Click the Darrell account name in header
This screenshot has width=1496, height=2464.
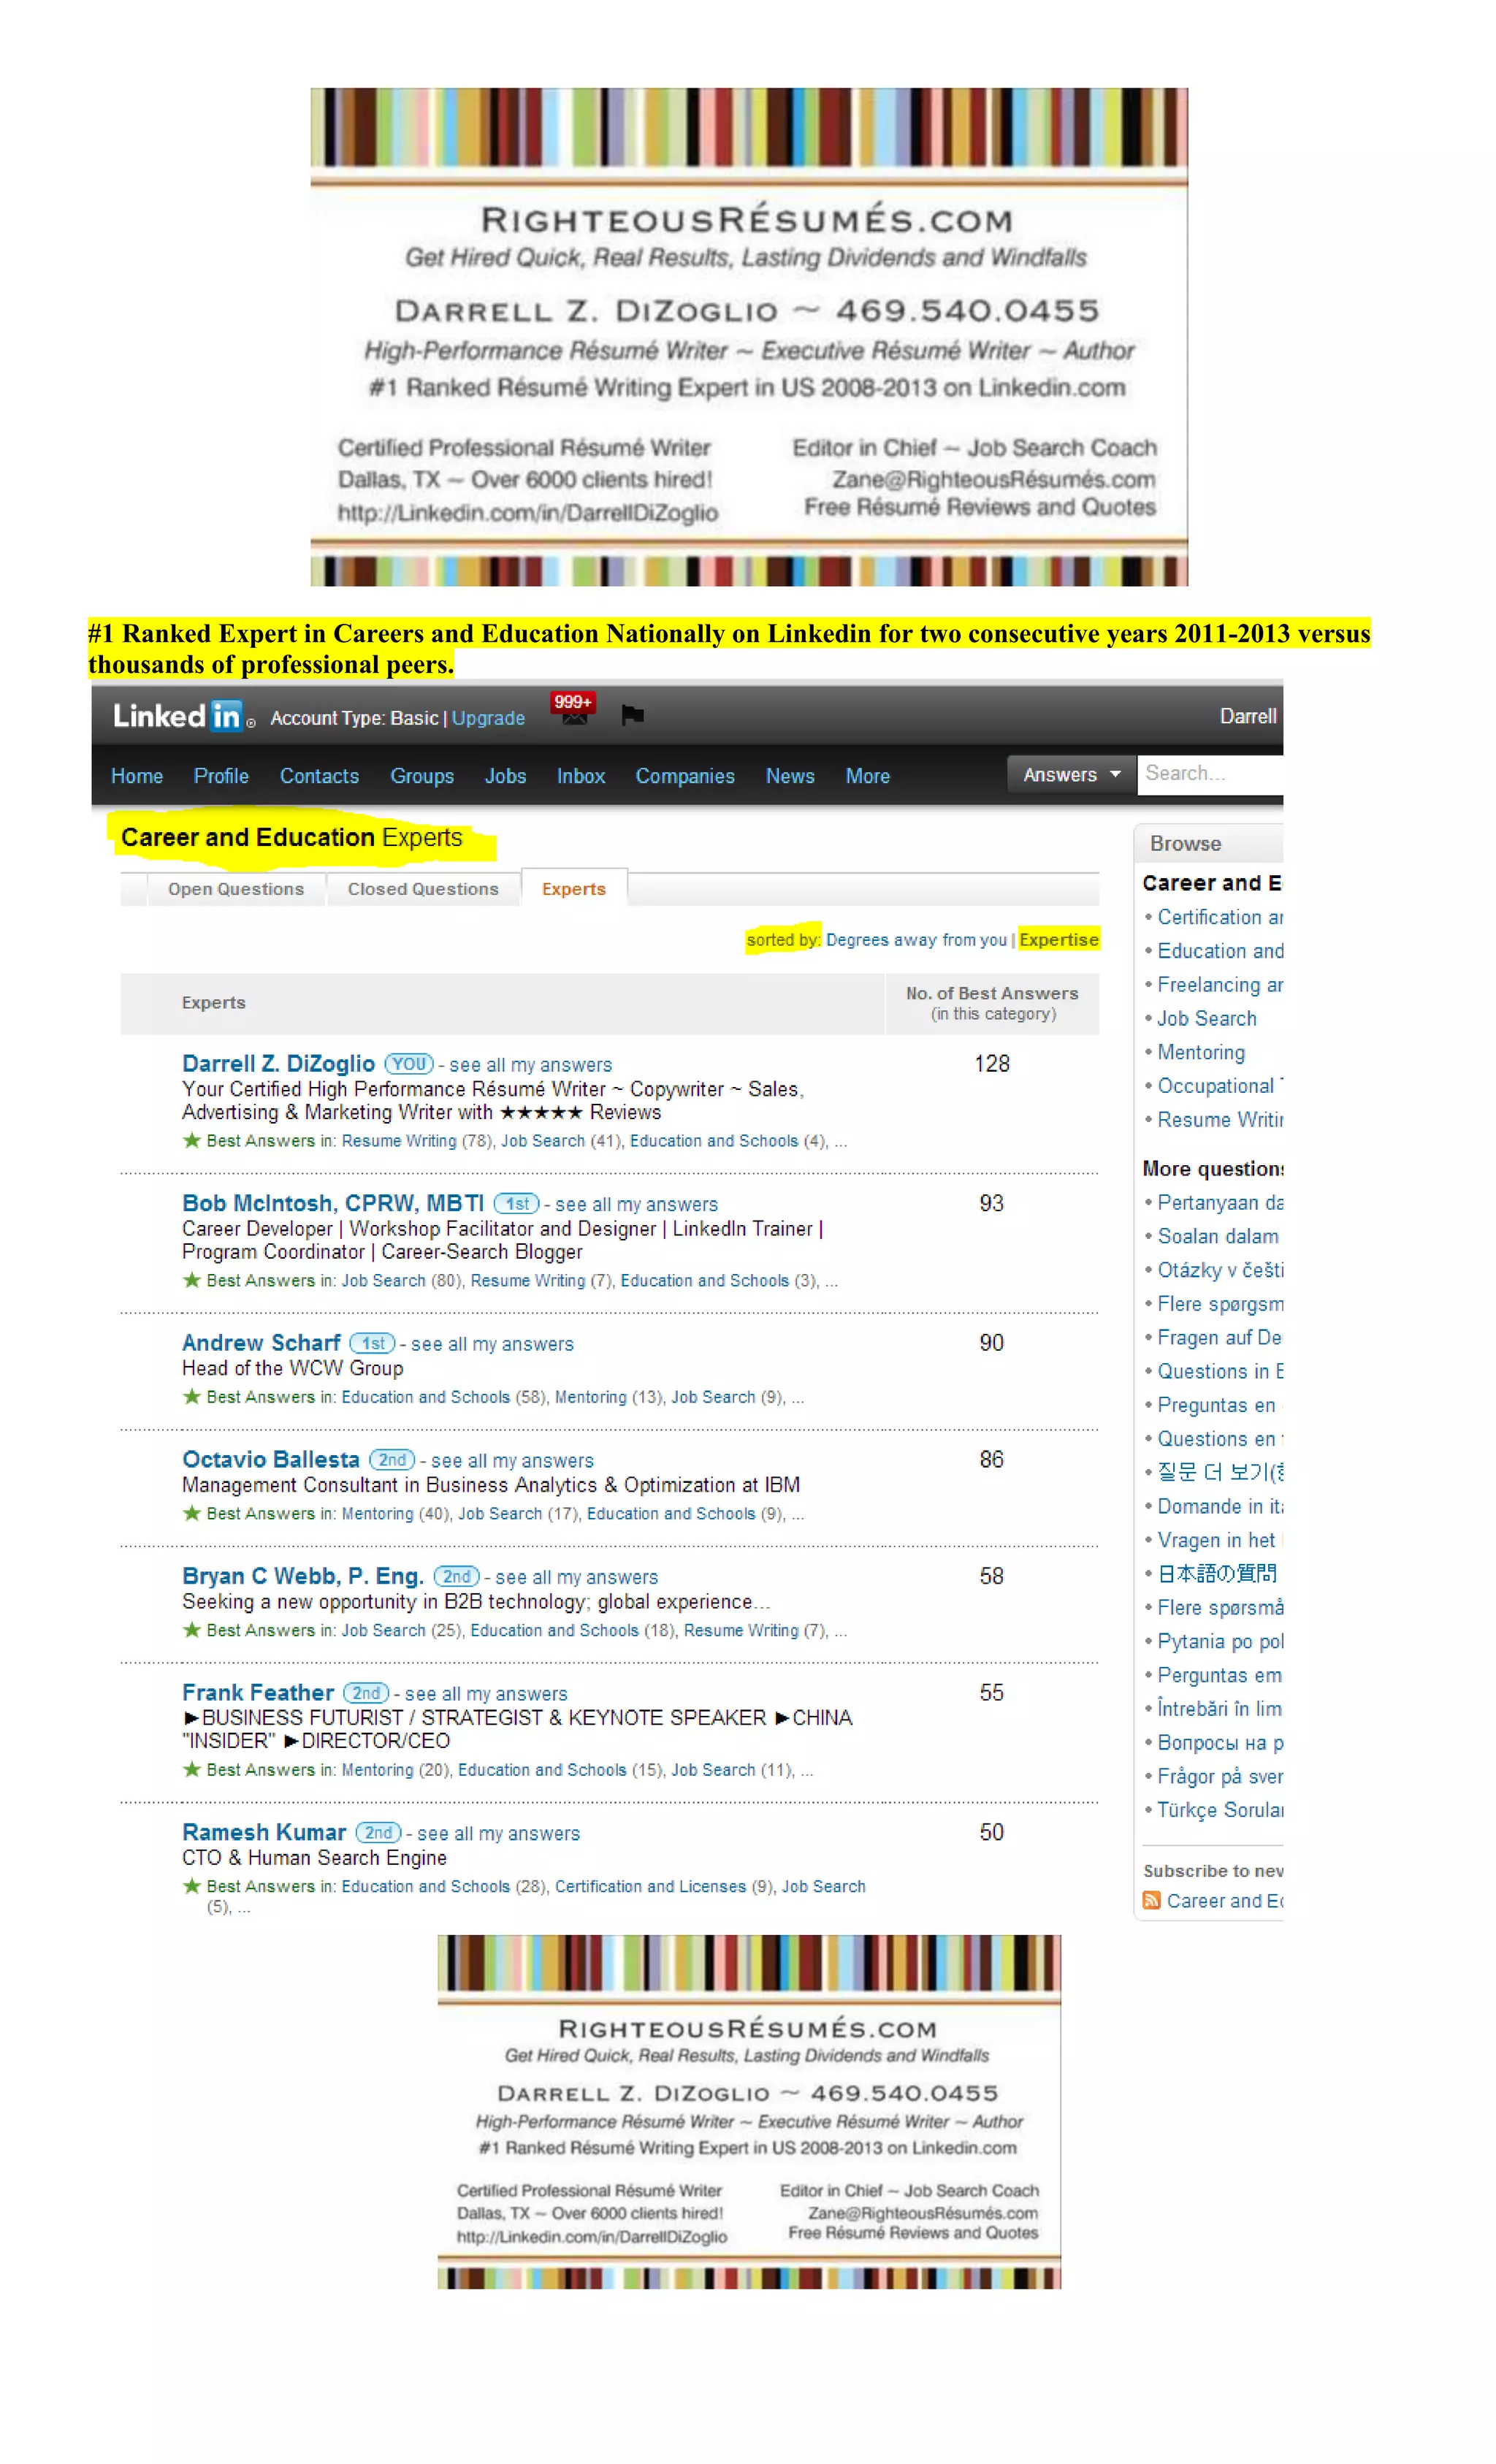(x=1248, y=716)
